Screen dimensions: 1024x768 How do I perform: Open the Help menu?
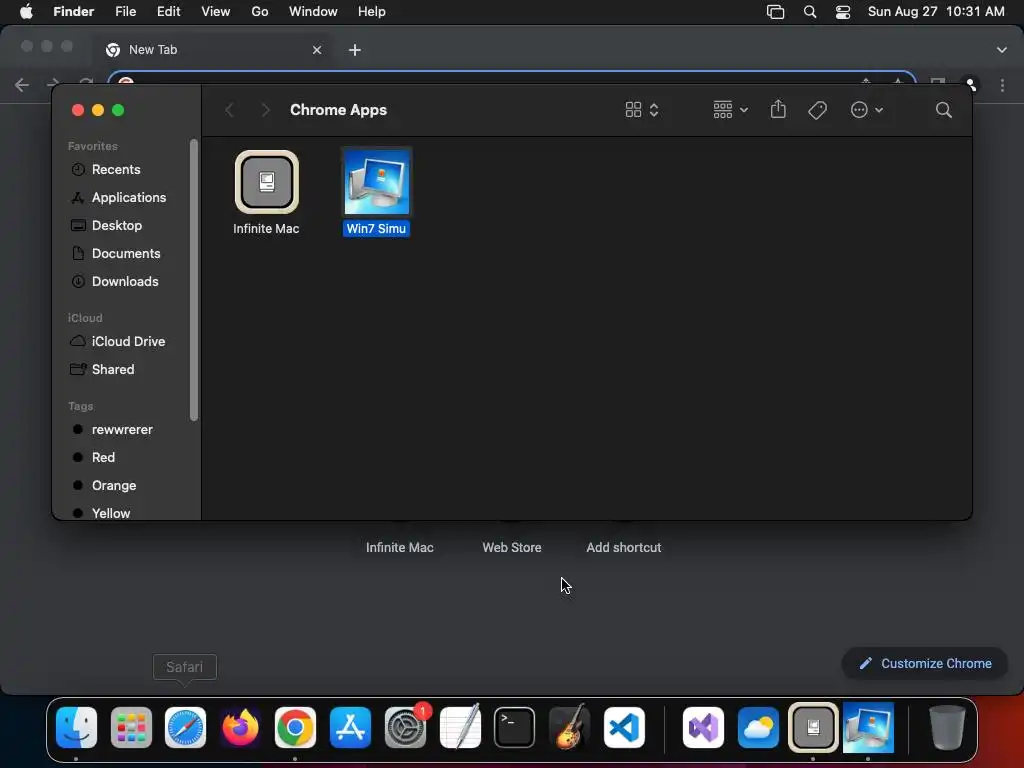click(x=372, y=12)
